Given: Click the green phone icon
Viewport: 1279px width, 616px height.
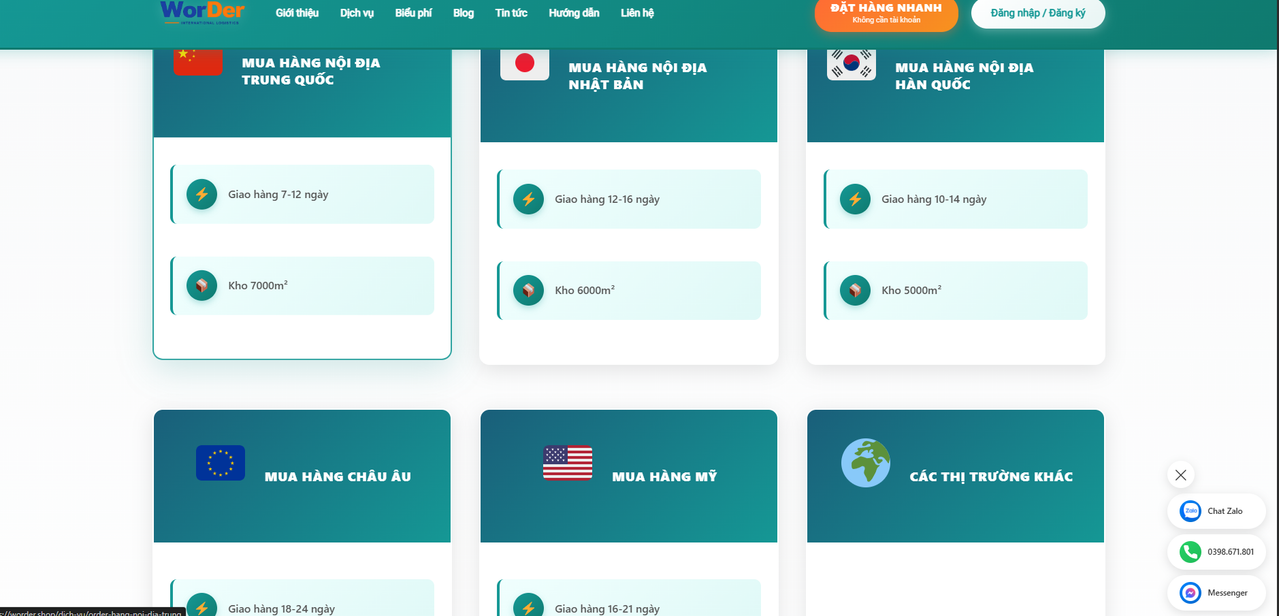Looking at the screenshot, I should tap(1190, 552).
